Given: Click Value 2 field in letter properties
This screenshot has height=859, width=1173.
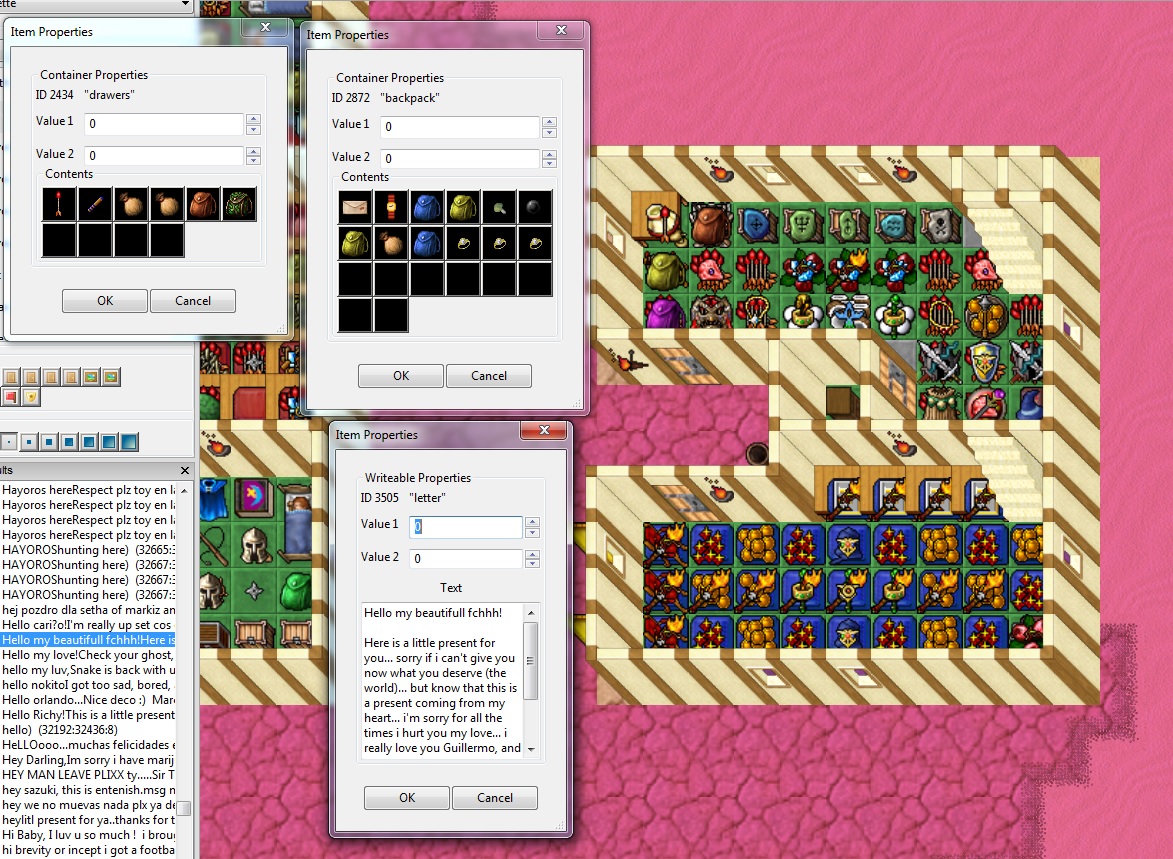Looking at the screenshot, I should click(x=465, y=558).
